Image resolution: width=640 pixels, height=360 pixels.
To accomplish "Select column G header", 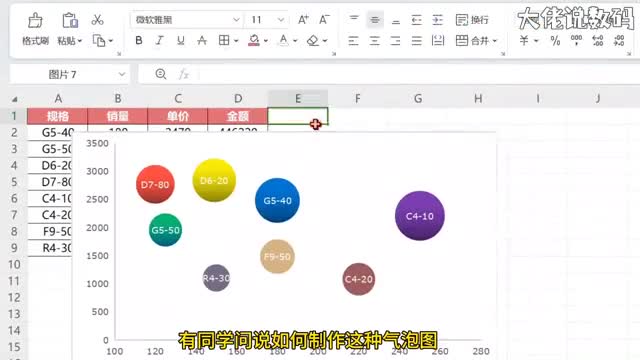I will click(x=418, y=98).
